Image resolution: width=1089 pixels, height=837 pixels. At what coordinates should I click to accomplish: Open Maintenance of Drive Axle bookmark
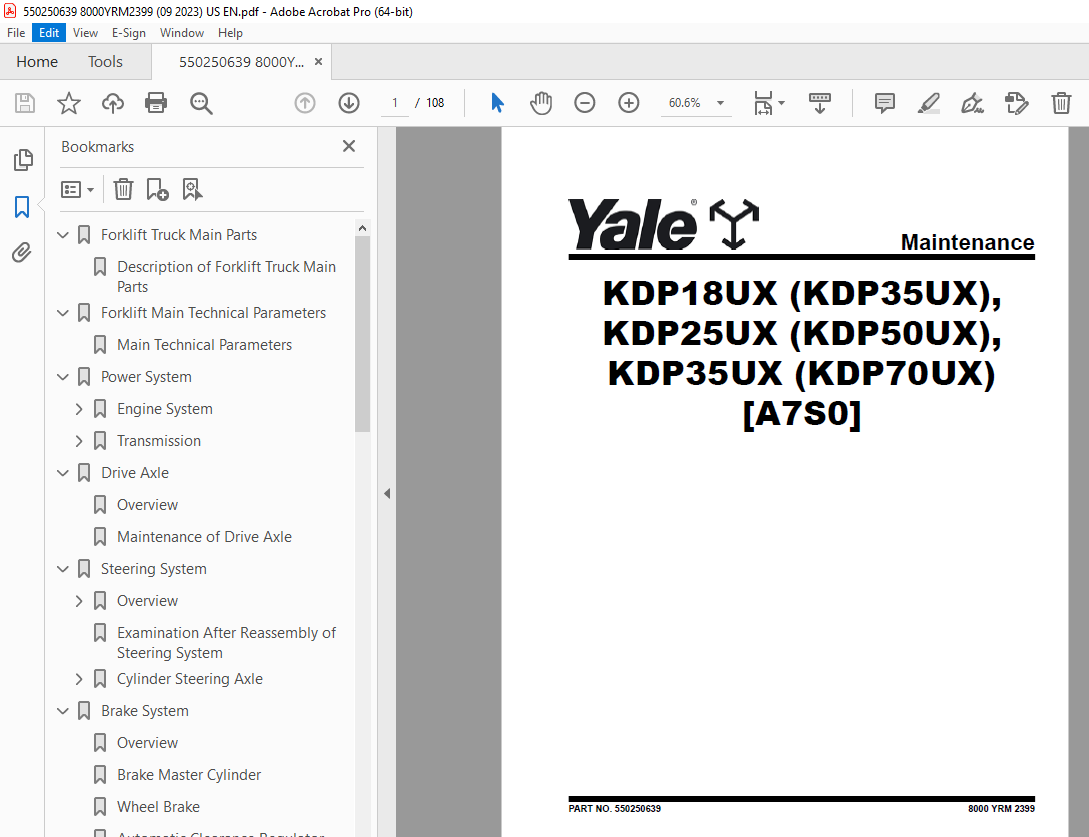point(204,536)
